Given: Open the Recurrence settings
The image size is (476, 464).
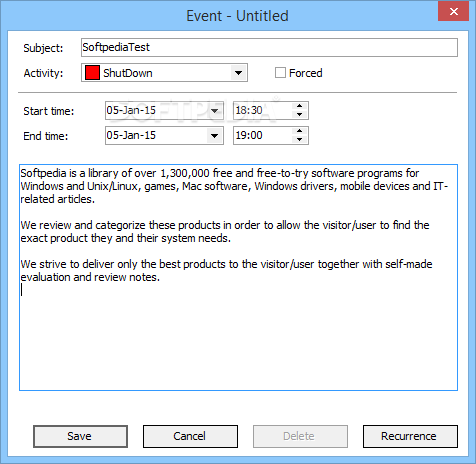Looking at the screenshot, I should click(410, 436).
